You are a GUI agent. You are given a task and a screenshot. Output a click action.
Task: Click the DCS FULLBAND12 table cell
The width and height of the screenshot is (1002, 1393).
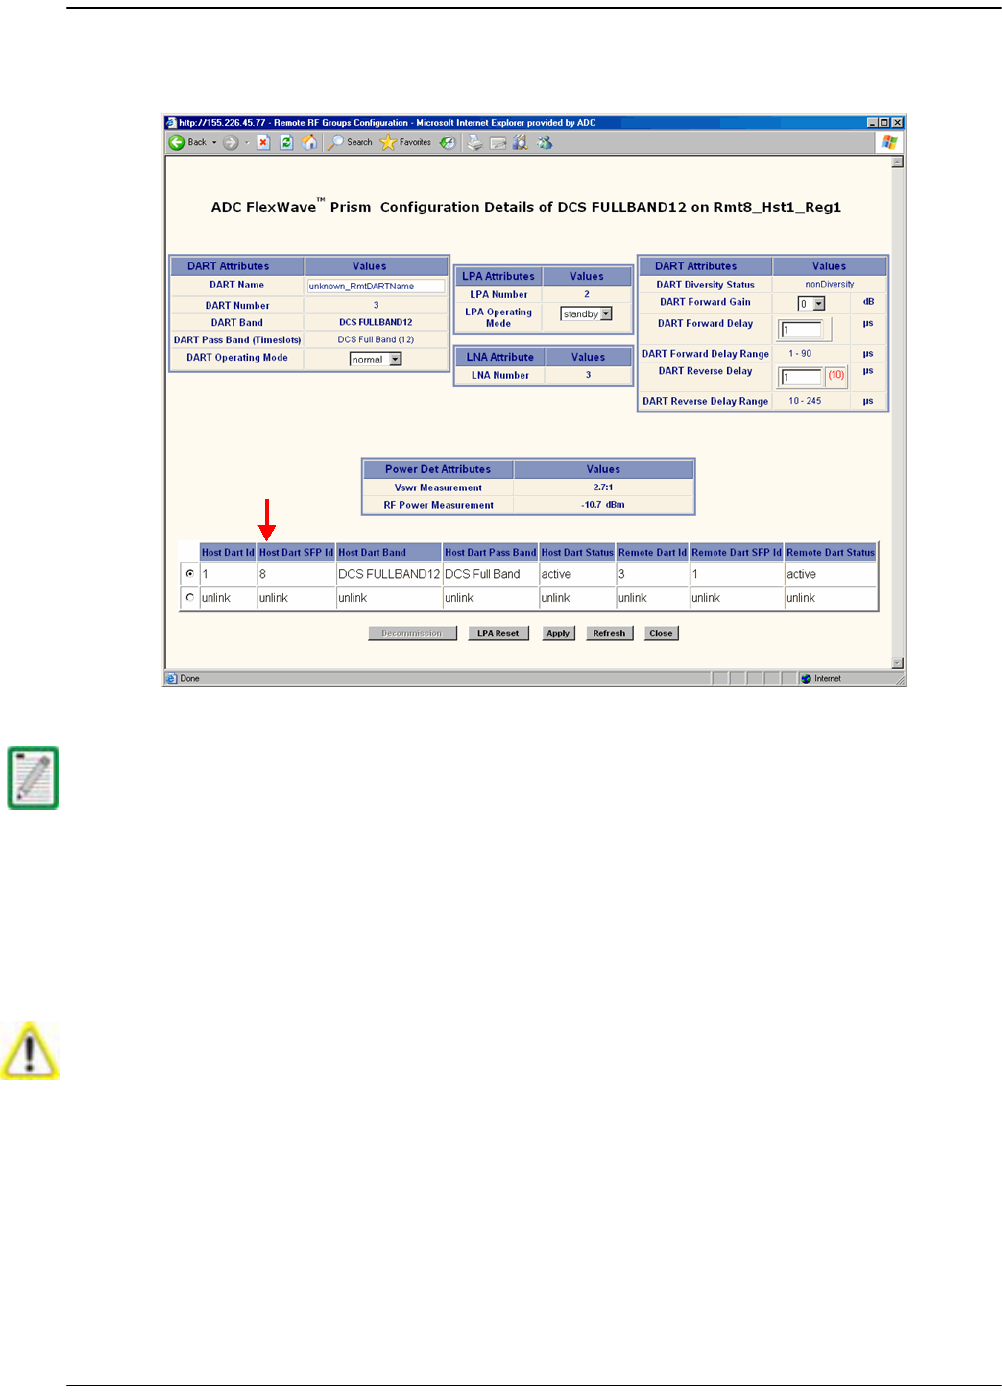pyautogui.click(x=389, y=574)
